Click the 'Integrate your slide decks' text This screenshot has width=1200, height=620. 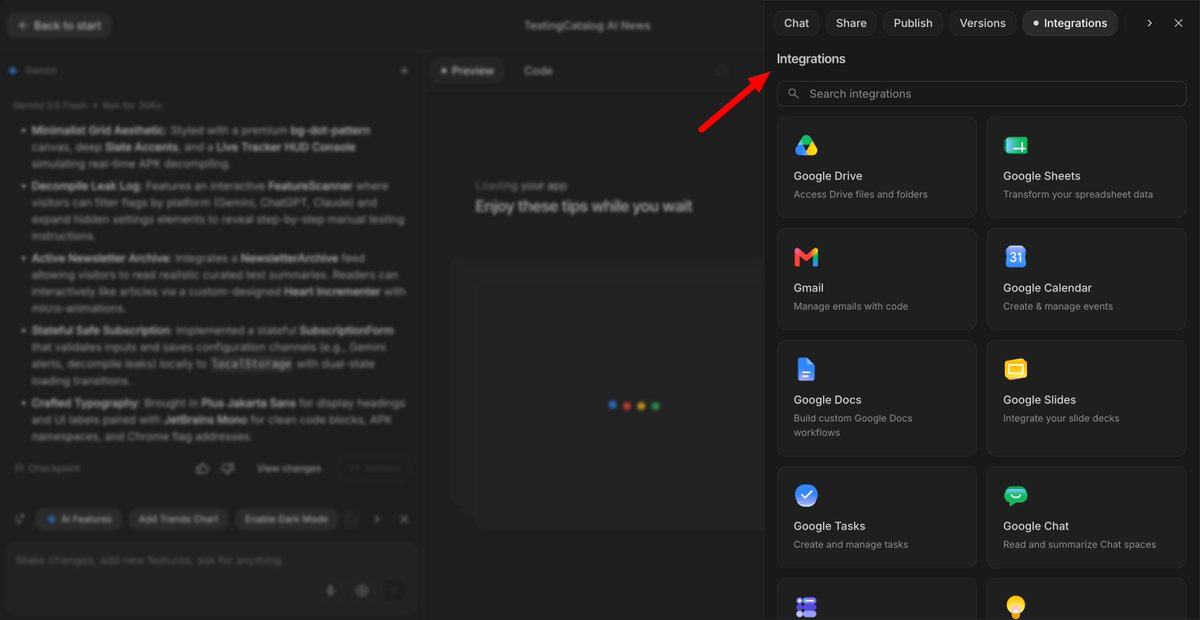click(1061, 419)
